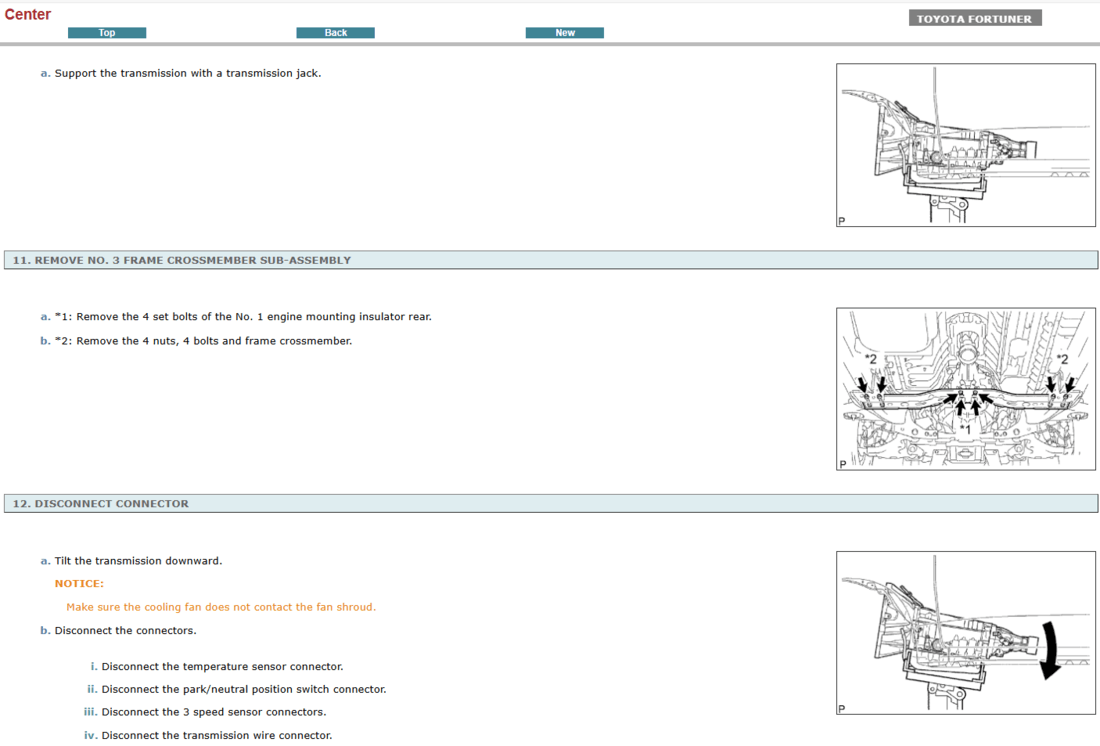Click the park/neutral position switch sub-step
Screen dimensions: 1100x746
tap(243, 690)
